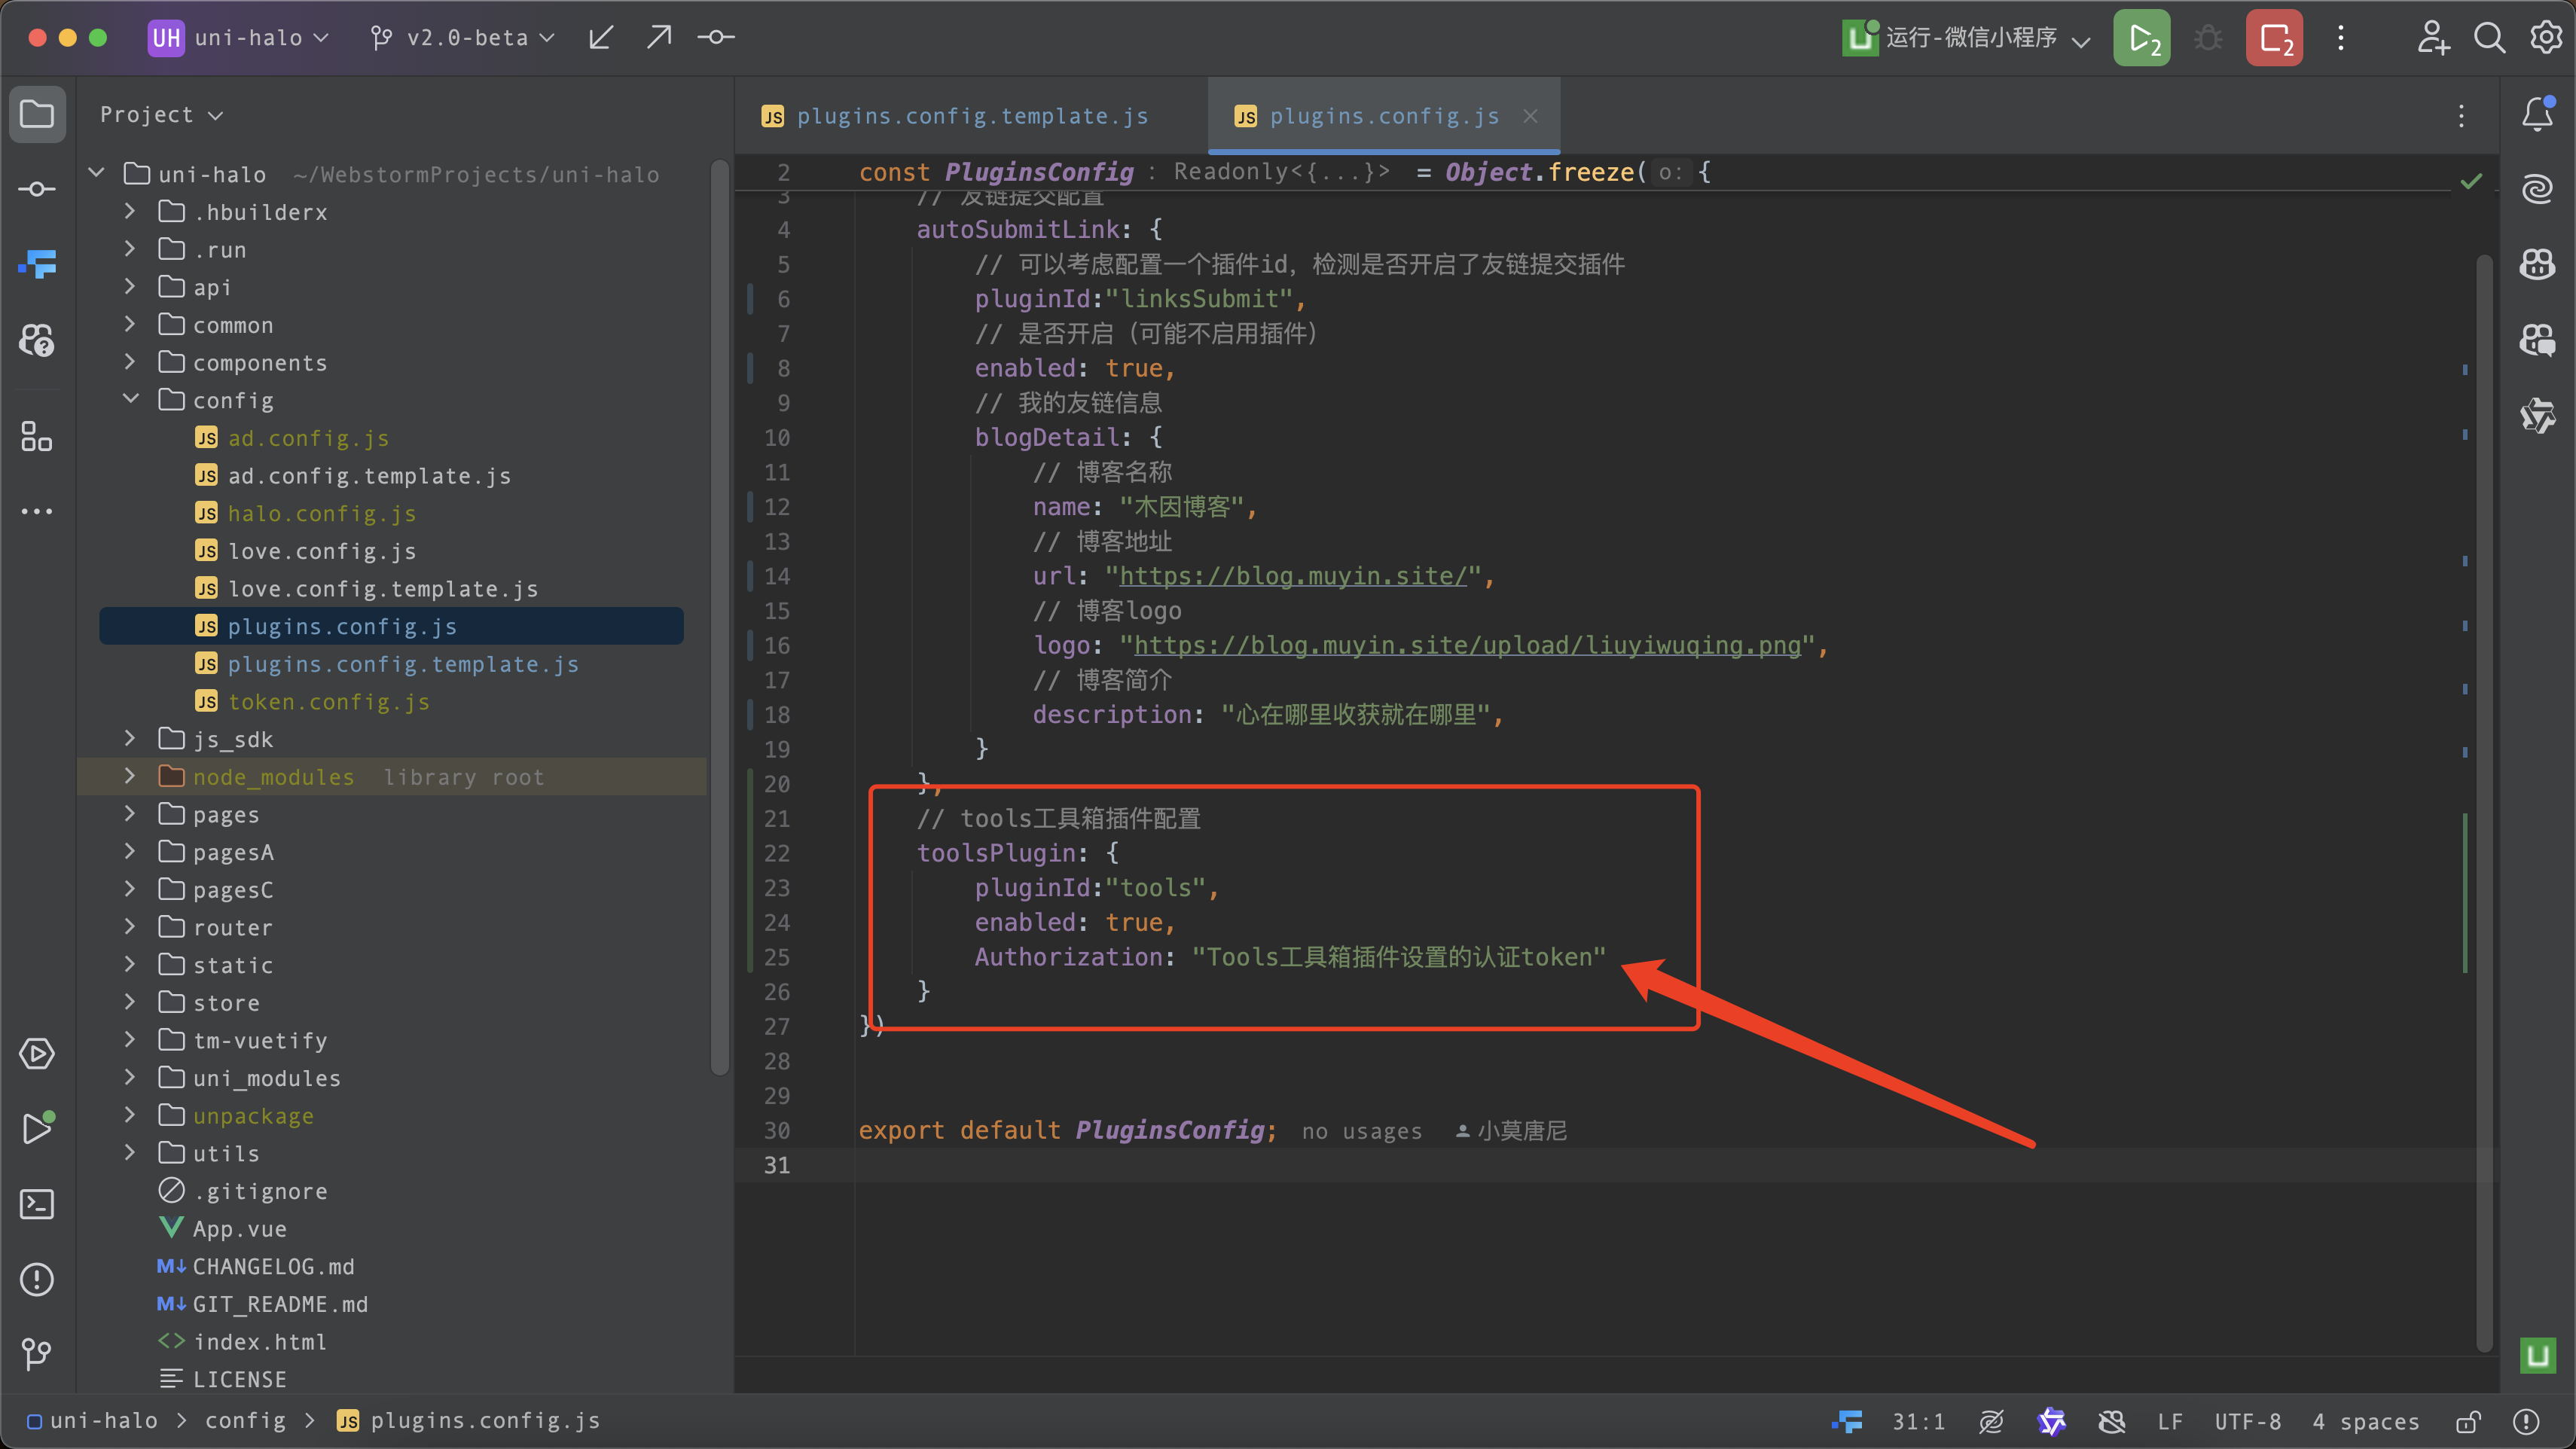This screenshot has height=1449, width=2576.
Task: Switch to plugins.config.template.js tab
Action: (971, 116)
